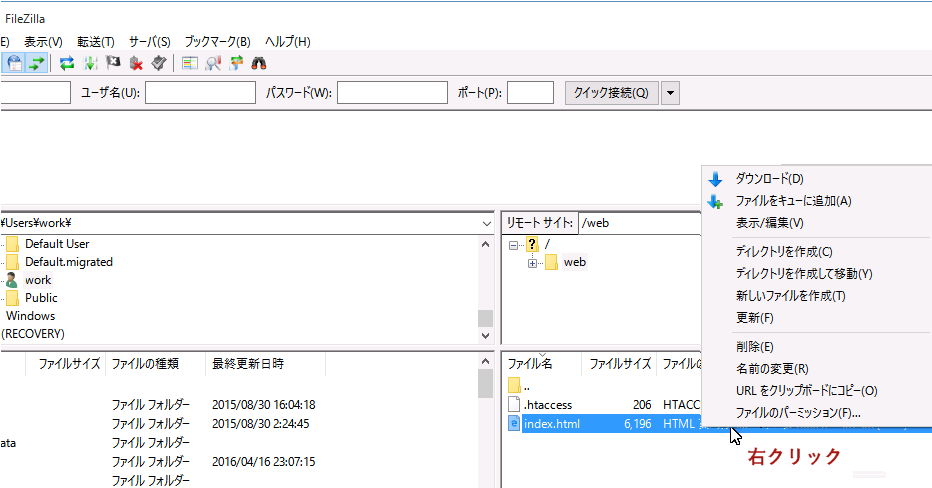The height and width of the screenshot is (488, 932).
Task: Click the reconnect to last server icon
Action: (158, 63)
